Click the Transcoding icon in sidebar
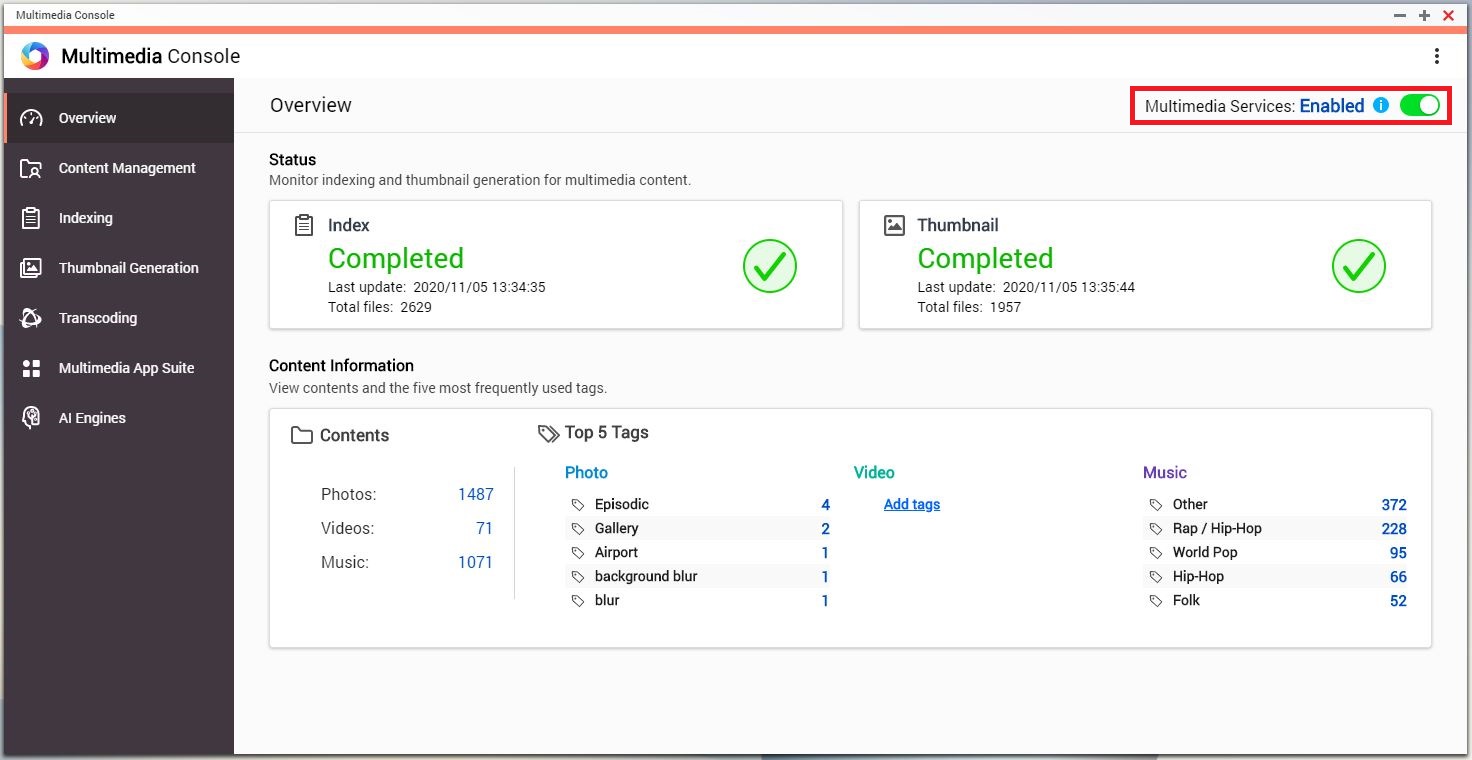 coord(31,318)
